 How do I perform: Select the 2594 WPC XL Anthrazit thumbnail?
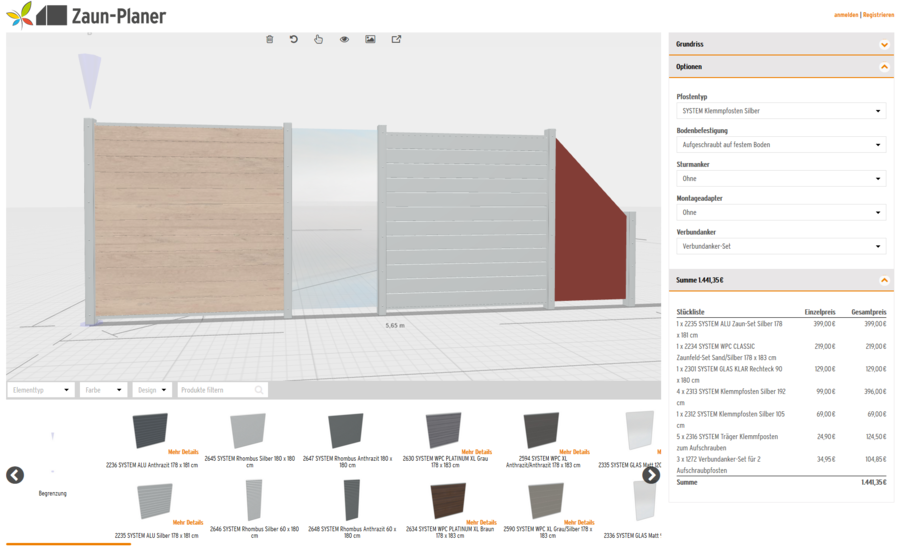pos(541,430)
